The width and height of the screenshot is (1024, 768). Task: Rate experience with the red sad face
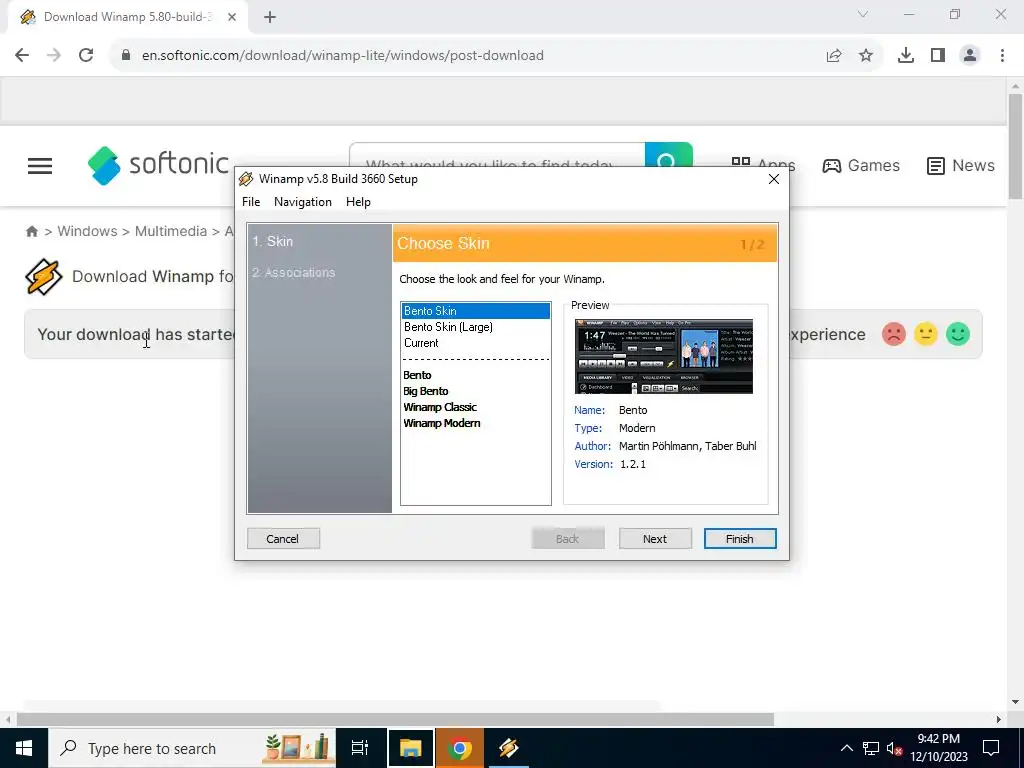(x=893, y=334)
